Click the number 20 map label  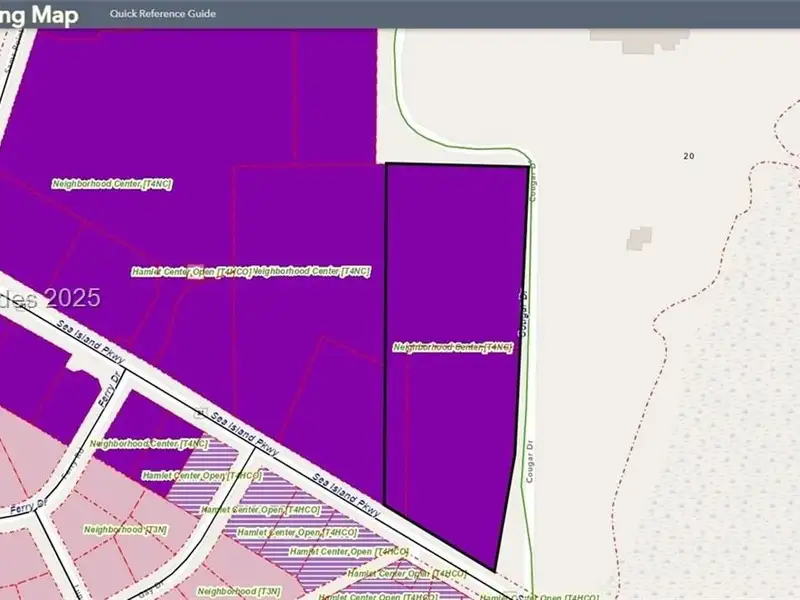pyautogui.click(x=688, y=156)
